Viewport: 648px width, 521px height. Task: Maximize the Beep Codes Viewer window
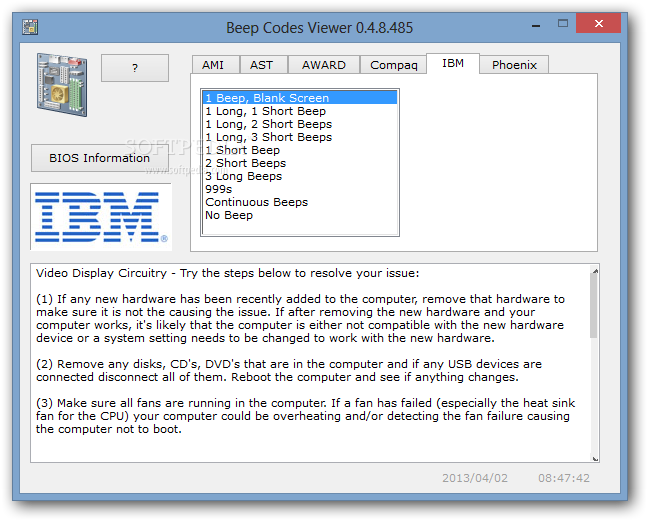[x=562, y=24]
